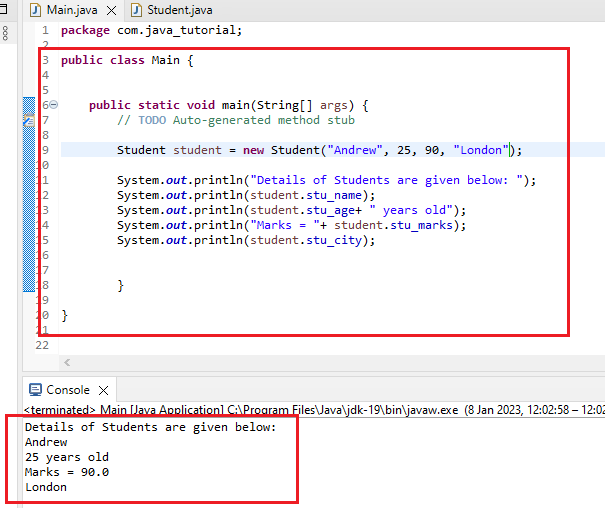Click line number 1 in the gutter
Image resolution: width=605 pixels, height=508 pixels.
point(46,30)
